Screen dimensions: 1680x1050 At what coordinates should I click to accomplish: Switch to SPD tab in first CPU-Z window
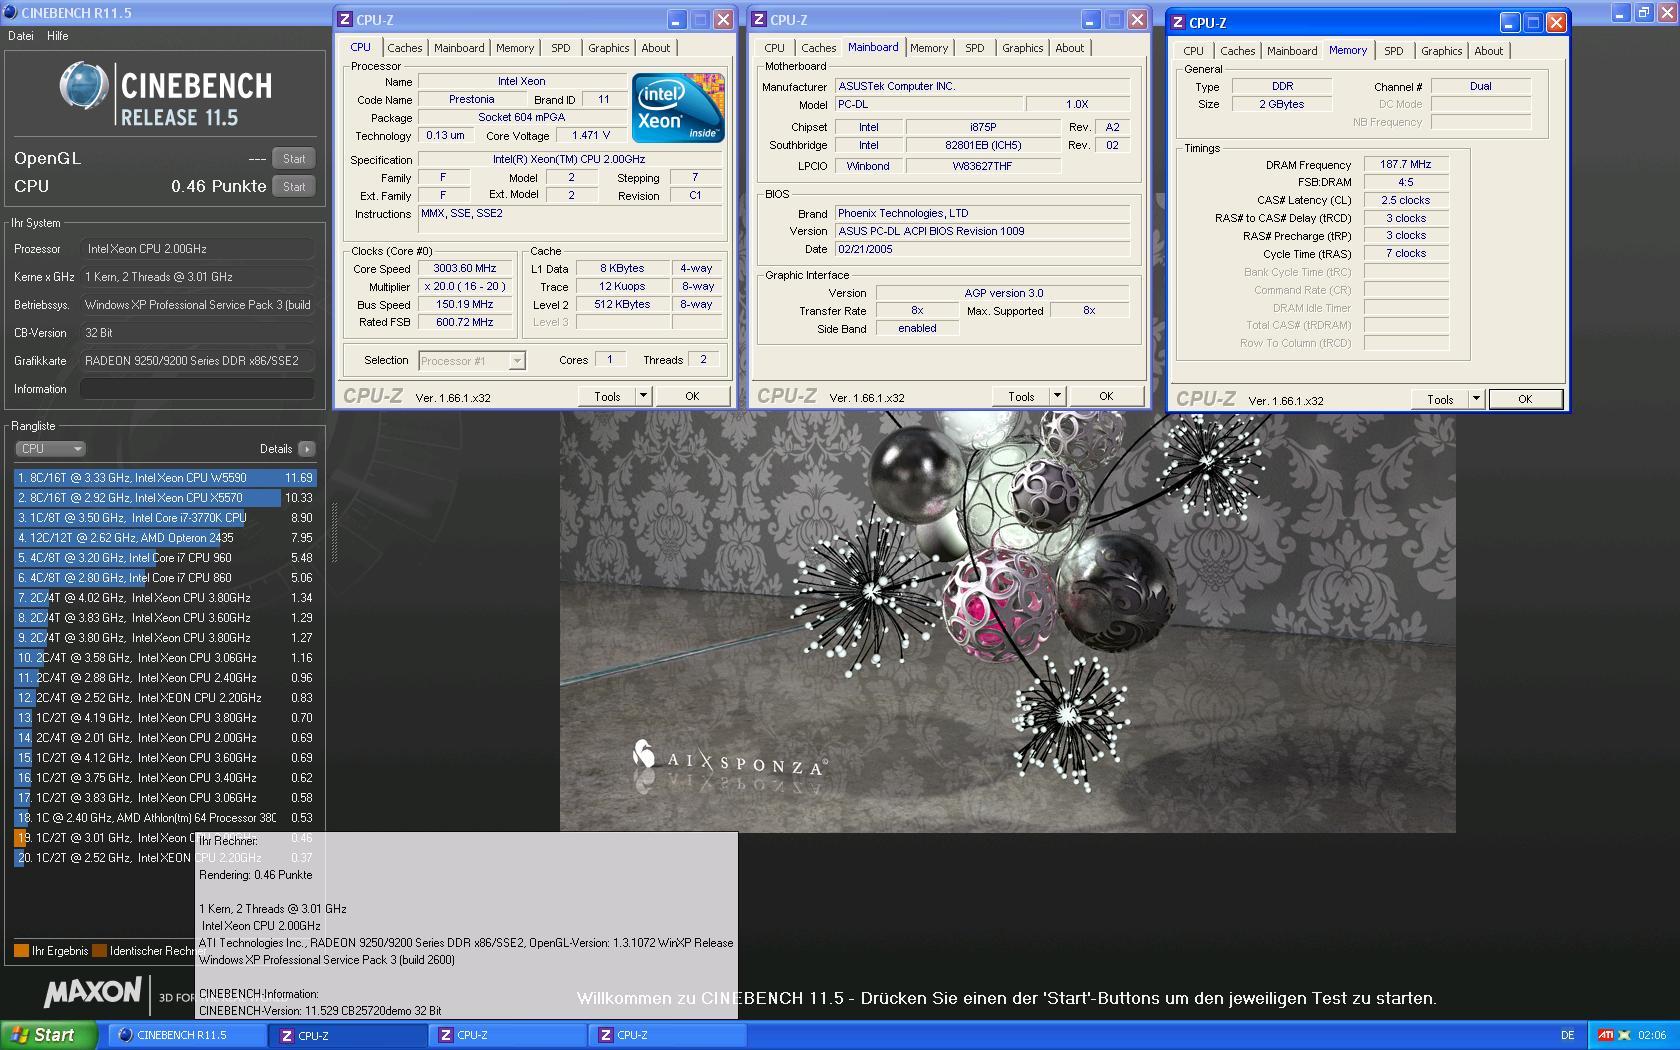(x=561, y=48)
